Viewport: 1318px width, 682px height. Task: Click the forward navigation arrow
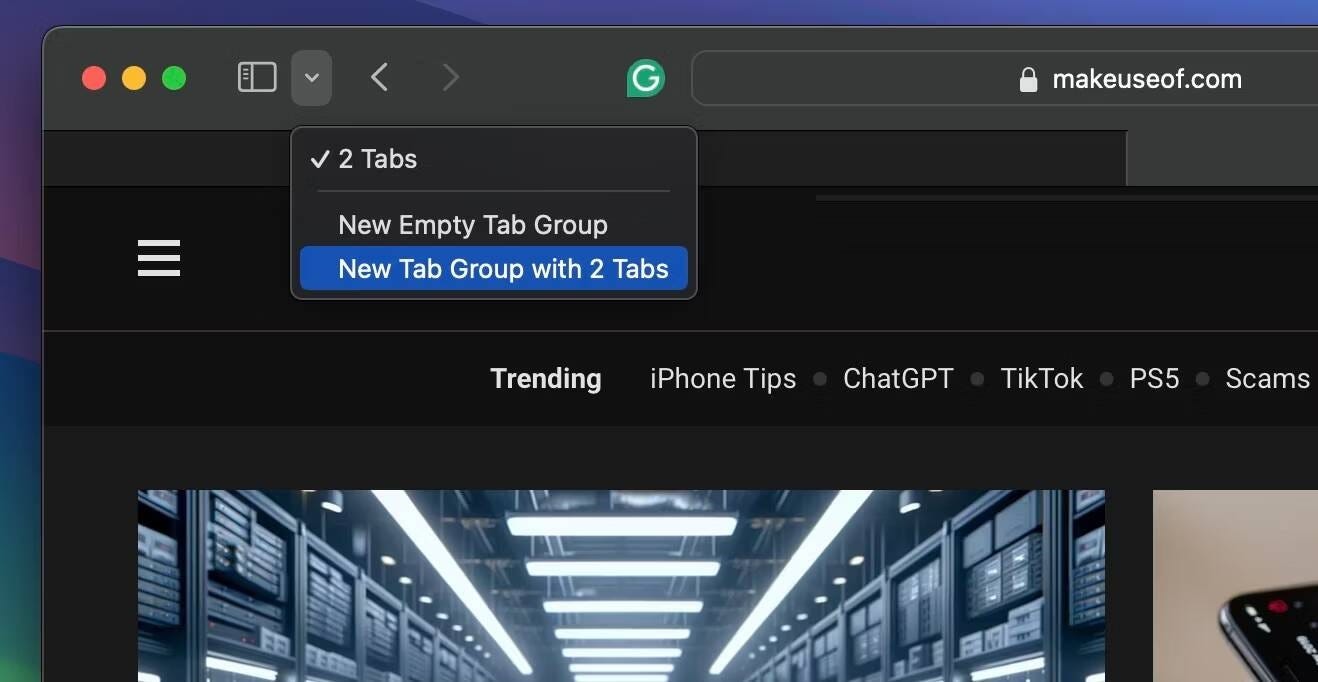tap(449, 77)
